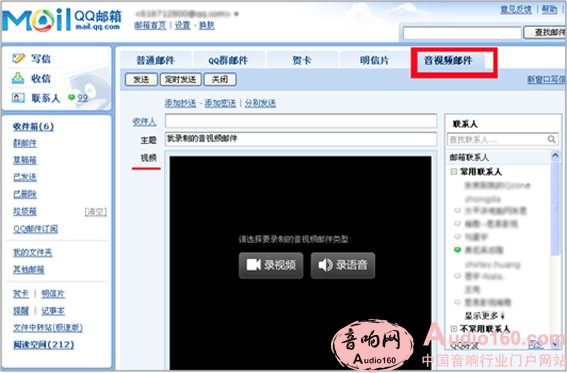Image resolution: width=567 pixels, height=373 pixels.
Task: Expand 显示更多 in contact list
Action: (485, 316)
